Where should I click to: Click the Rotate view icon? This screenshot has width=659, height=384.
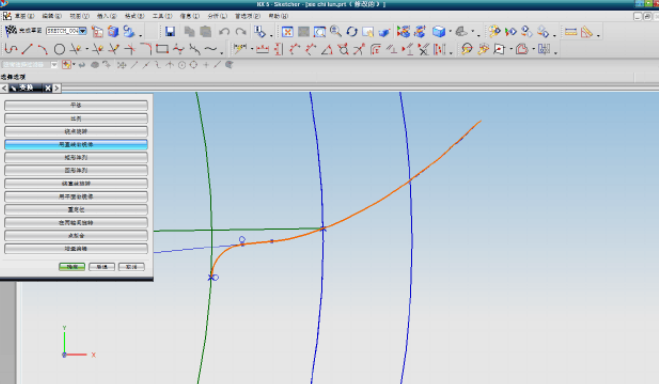pyautogui.click(x=352, y=32)
